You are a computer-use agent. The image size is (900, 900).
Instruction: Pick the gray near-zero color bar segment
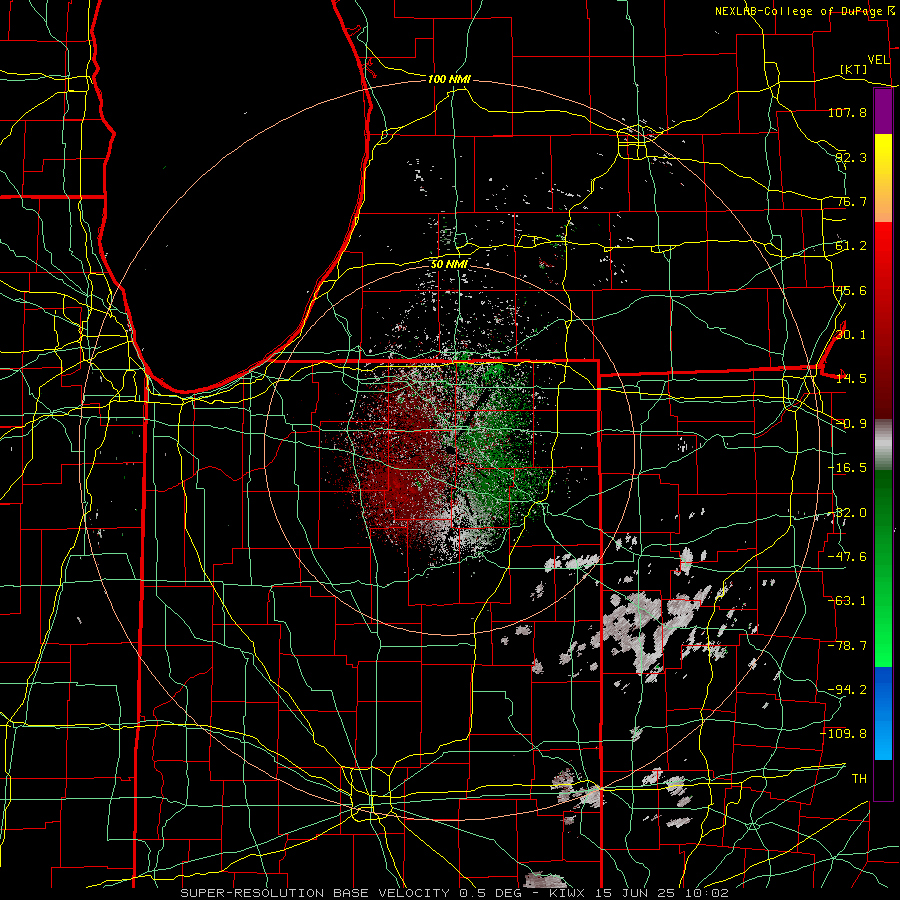click(883, 445)
